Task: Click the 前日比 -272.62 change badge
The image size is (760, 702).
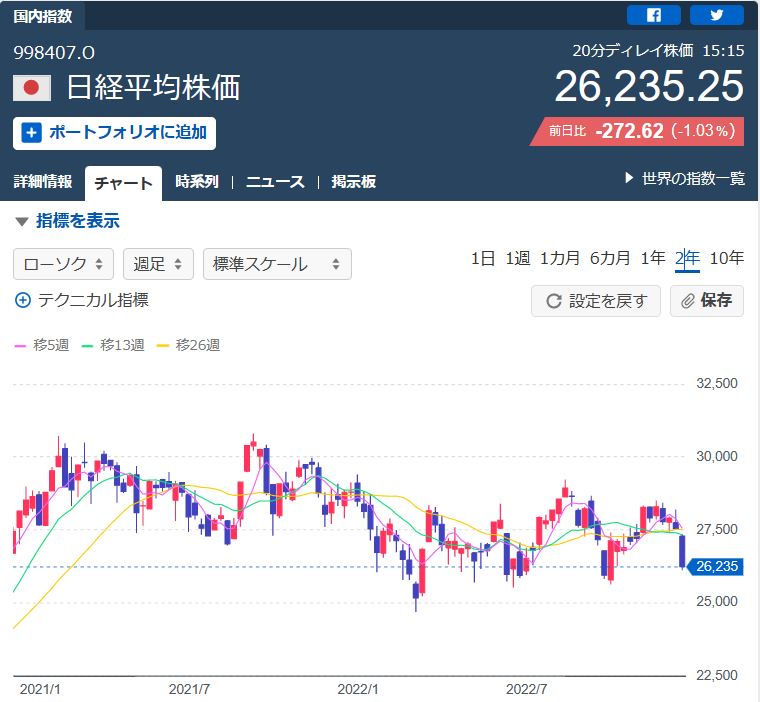Action: [637, 131]
